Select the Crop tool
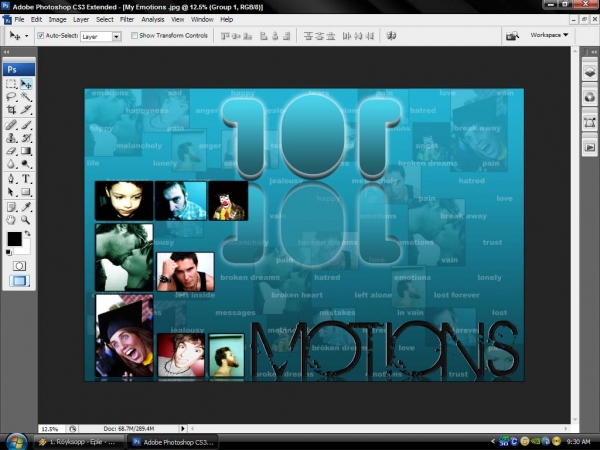Image resolution: width=600 pixels, height=450 pixels. (11, 110)
